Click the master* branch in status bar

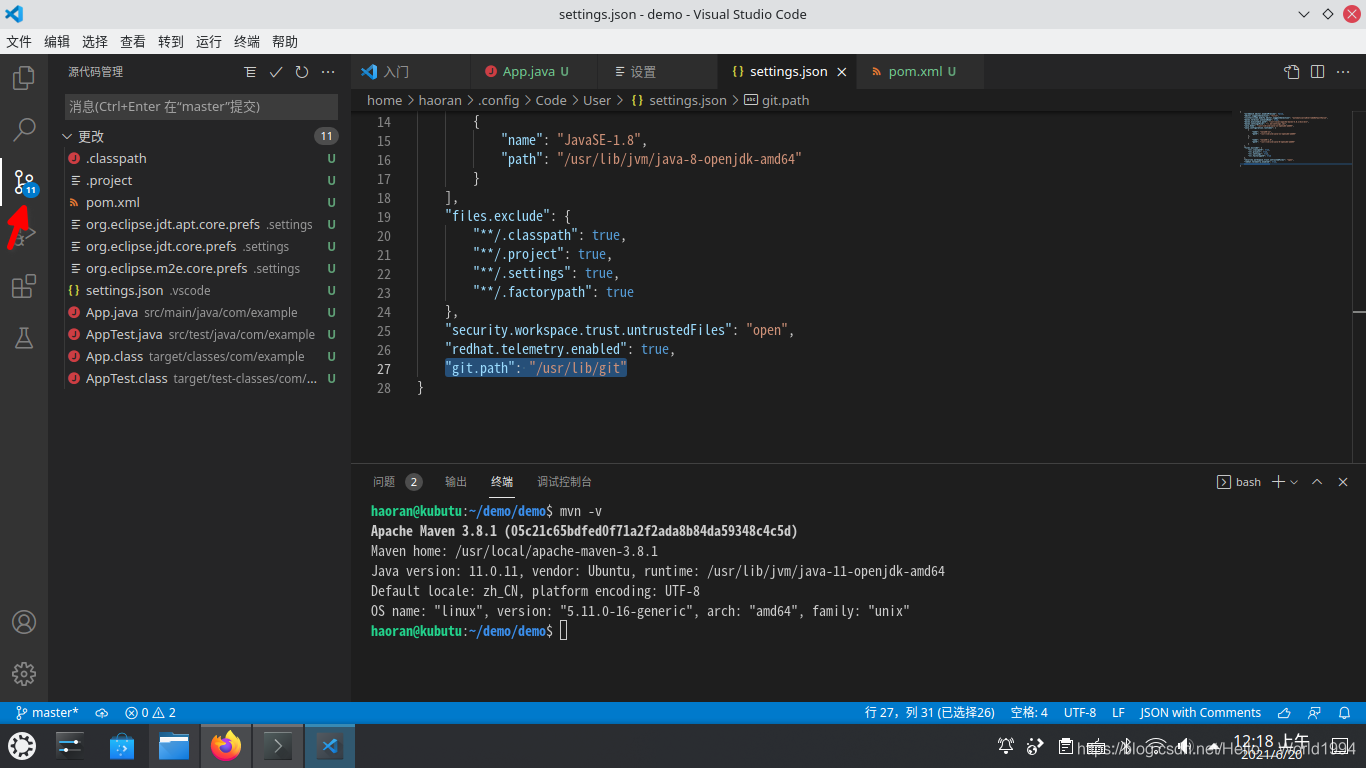click(x=47, y=713)
